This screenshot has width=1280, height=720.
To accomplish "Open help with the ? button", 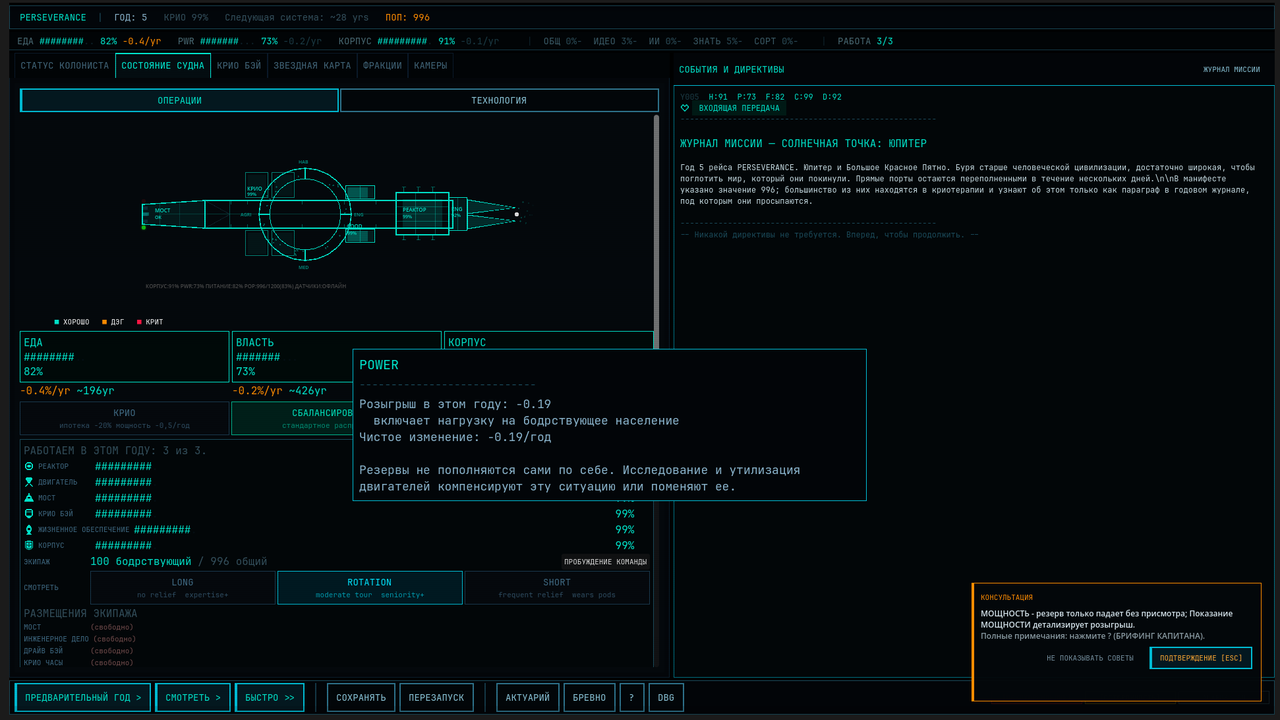I will click(631, 697).
